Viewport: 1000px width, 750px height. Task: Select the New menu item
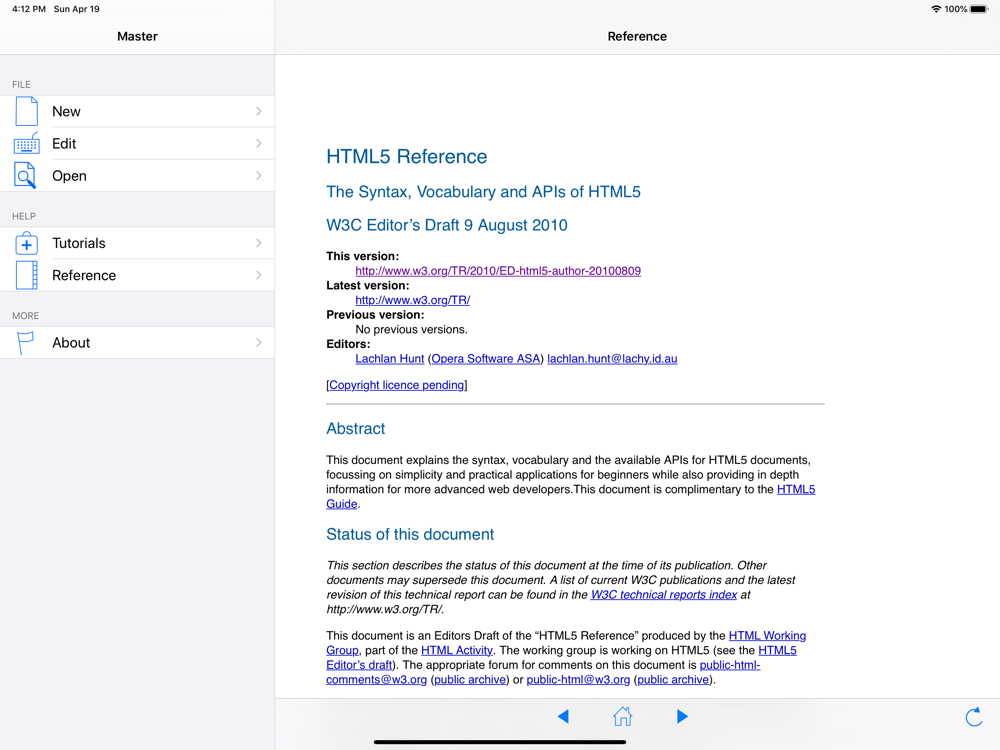click(137, 111)
